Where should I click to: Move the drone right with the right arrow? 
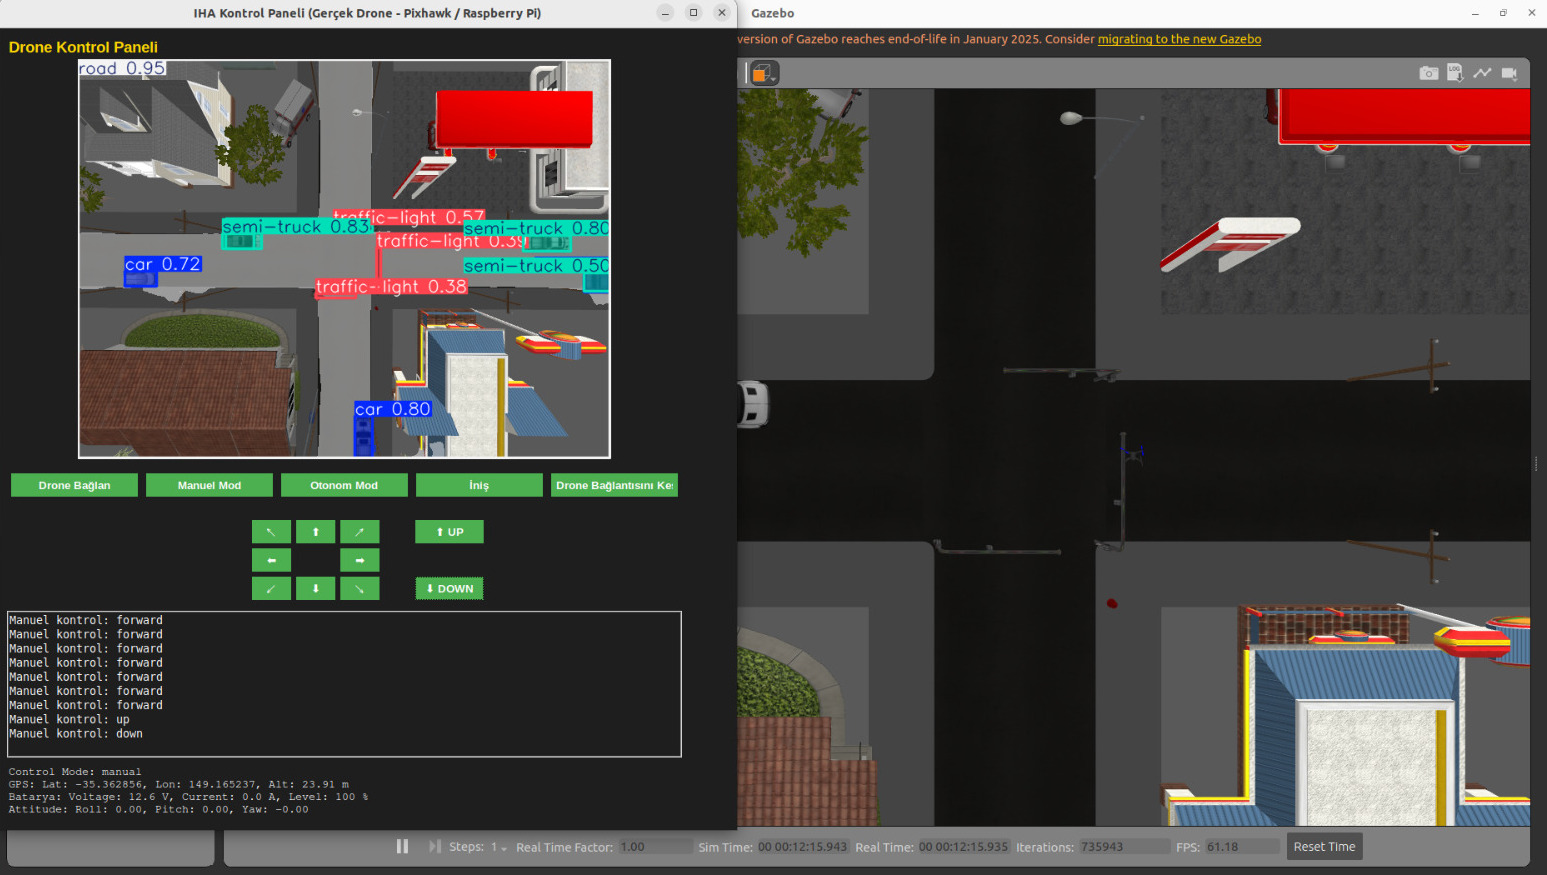coord(359,560)
